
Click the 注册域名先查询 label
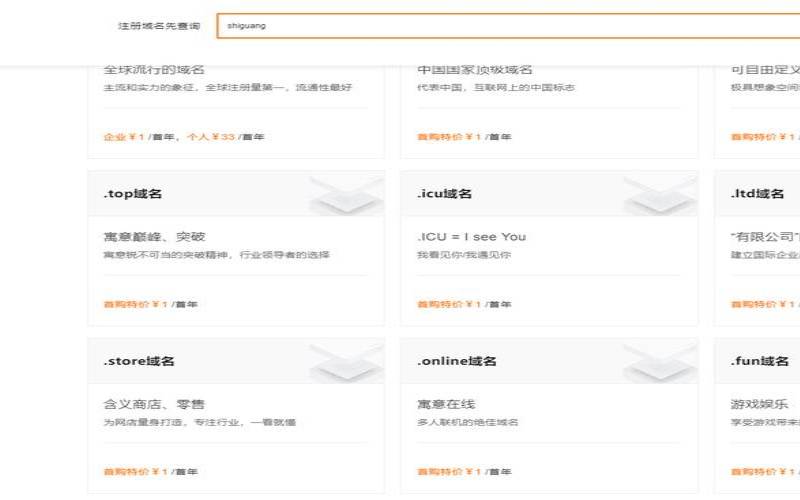click(x=159, y=26)
